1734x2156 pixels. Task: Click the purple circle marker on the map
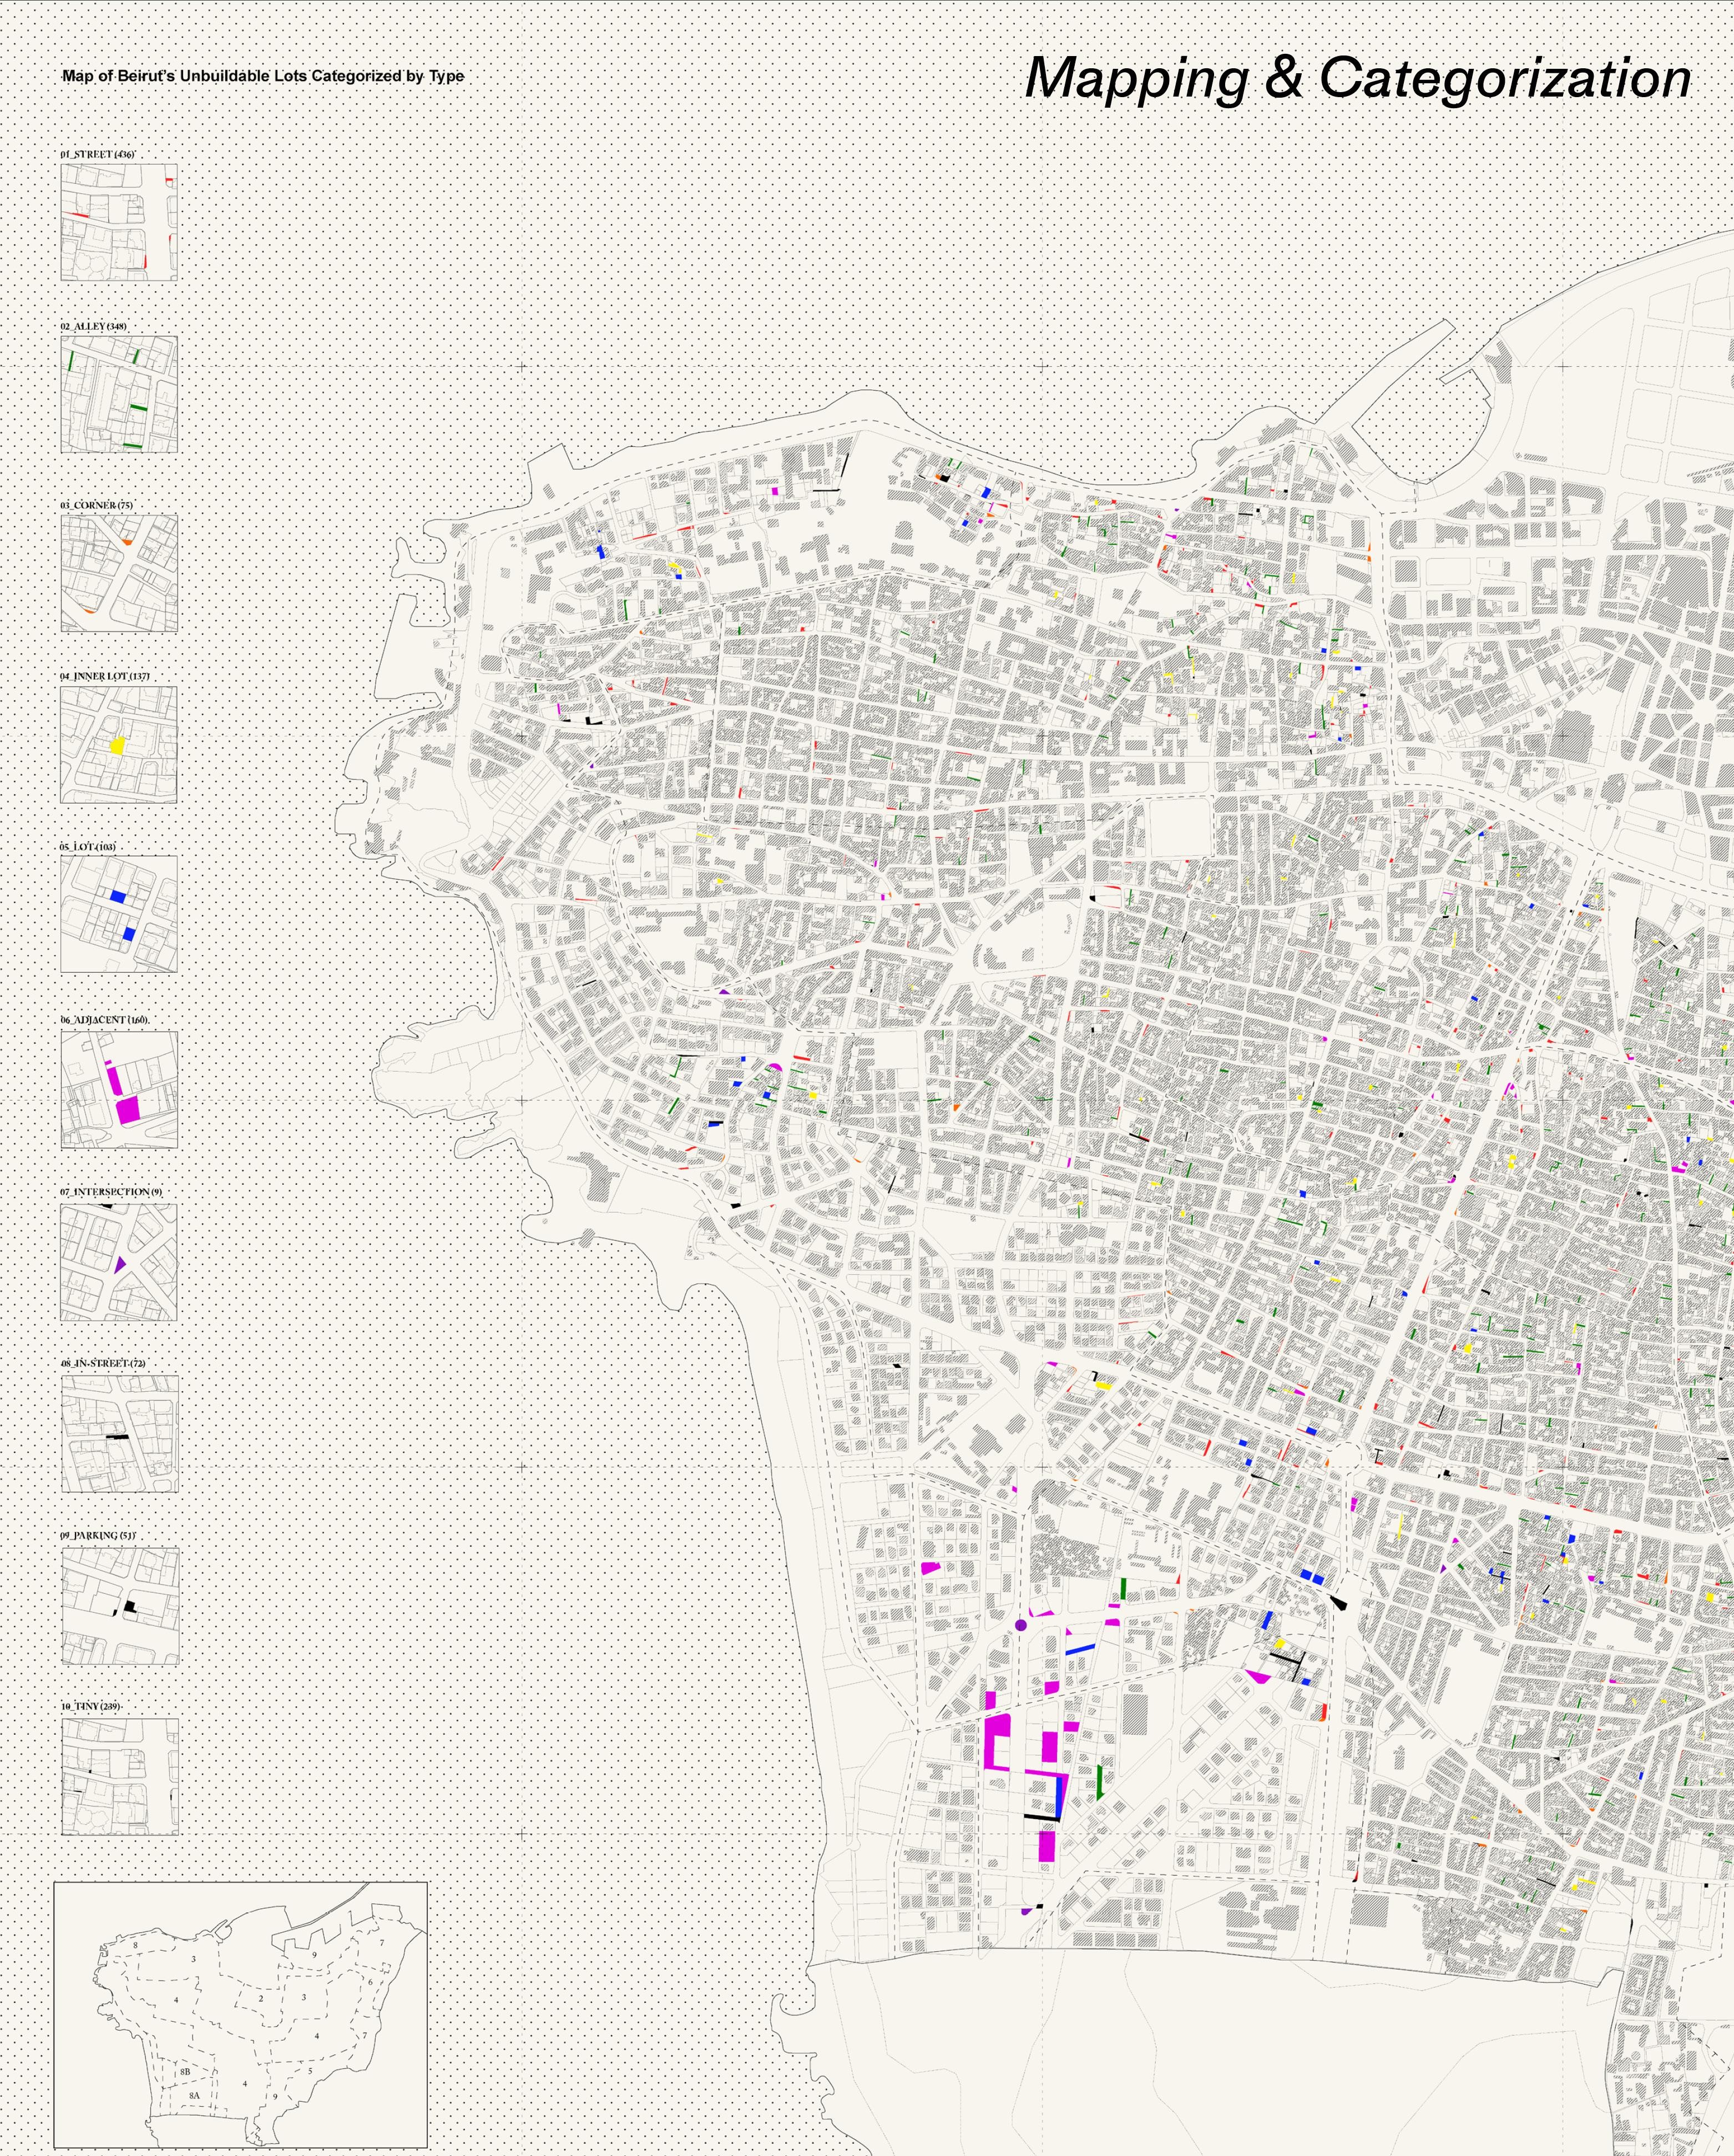(1020, 1626)
